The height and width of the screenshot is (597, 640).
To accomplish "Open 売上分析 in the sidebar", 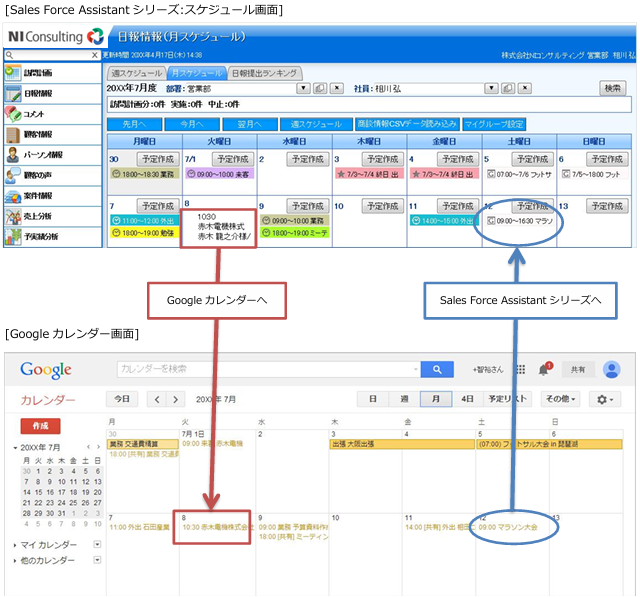I will 52,216.
